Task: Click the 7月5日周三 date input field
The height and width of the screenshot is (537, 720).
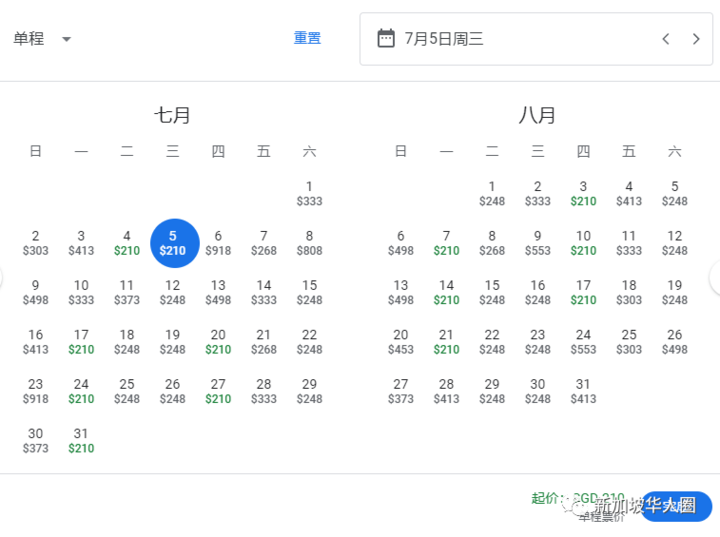Action: pyautogui.click(x=510, y=39)
